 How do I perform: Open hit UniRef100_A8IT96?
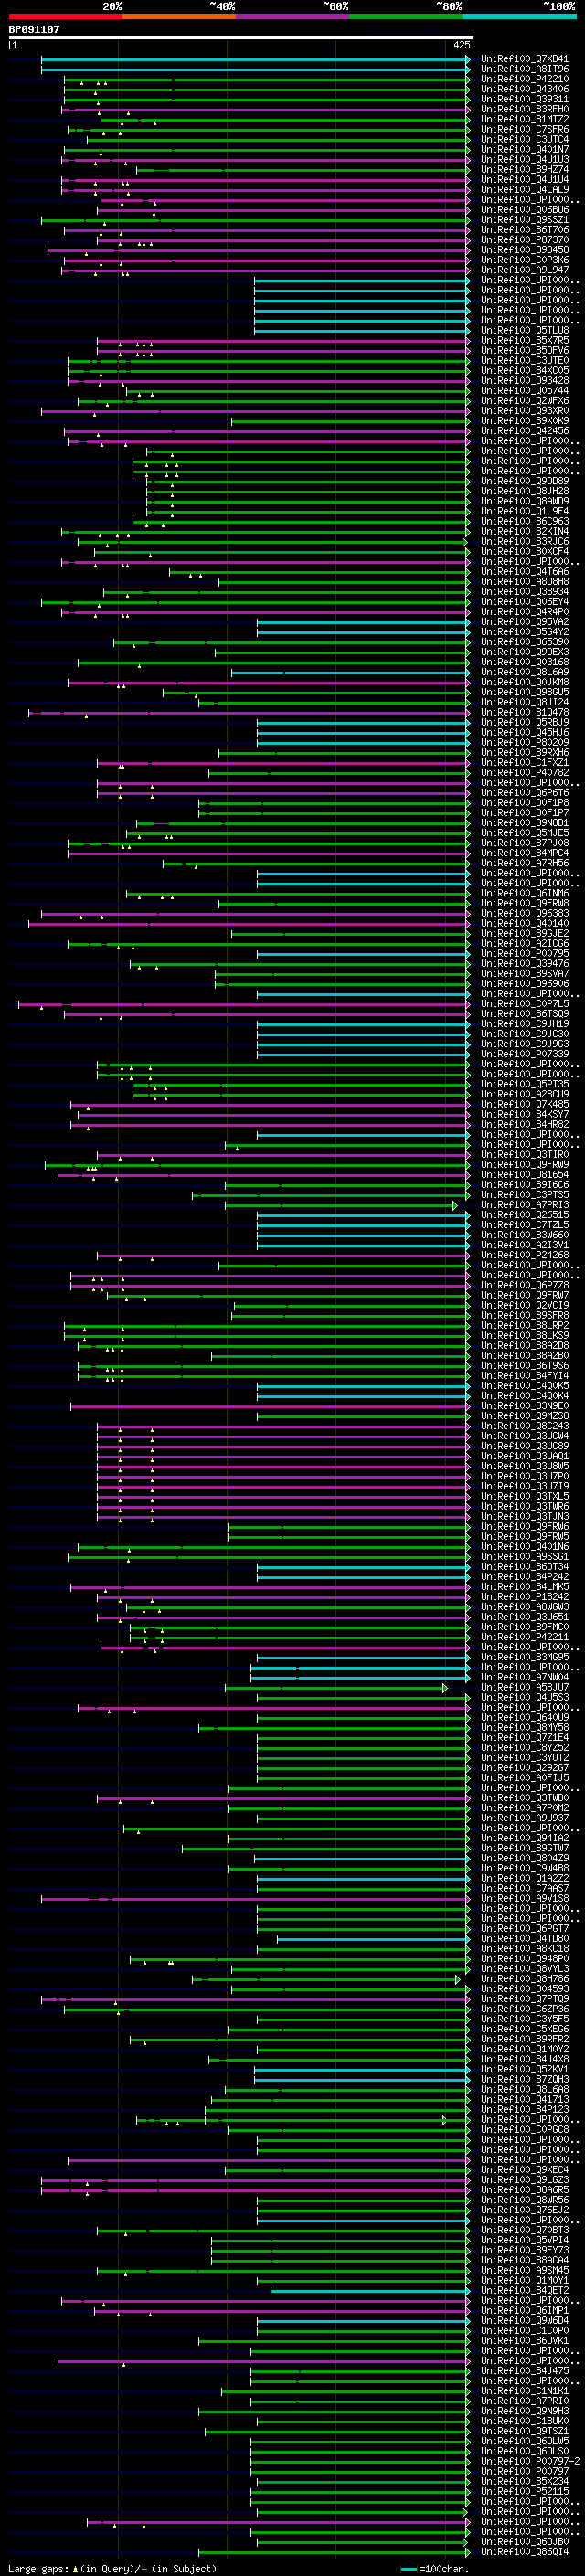pyautogui.click(x=524, y=69)
